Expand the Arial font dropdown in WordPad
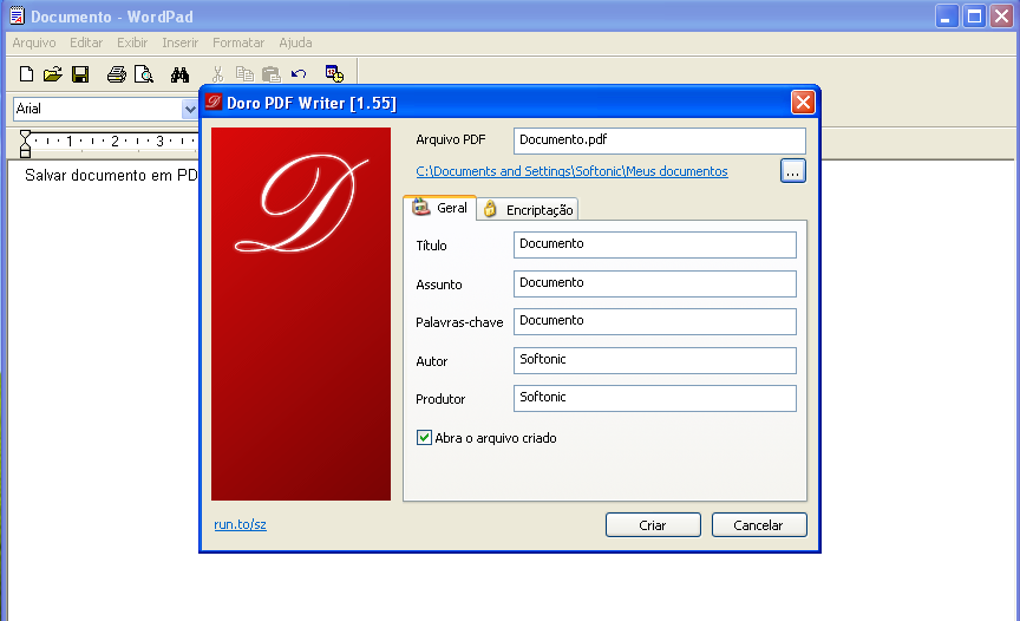The width and height of the screenshot is (1020, 621). (189, 109)
